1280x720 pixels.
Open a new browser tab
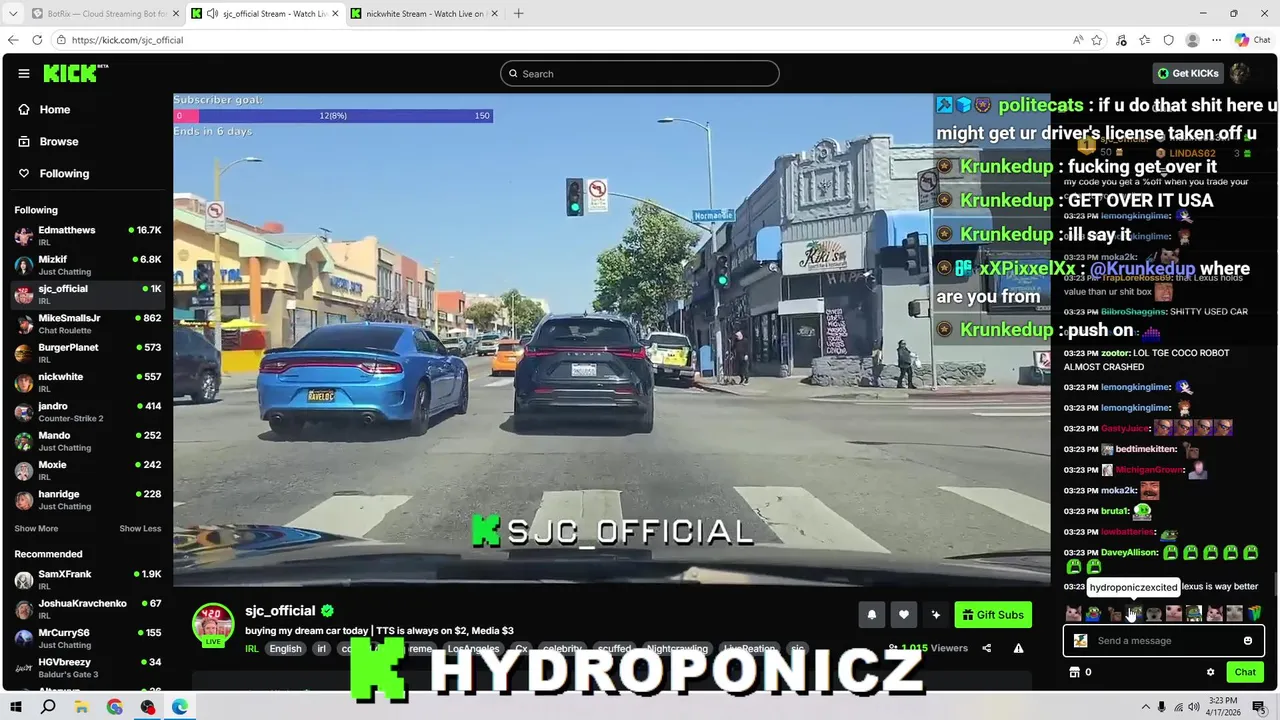pos(518,14)
